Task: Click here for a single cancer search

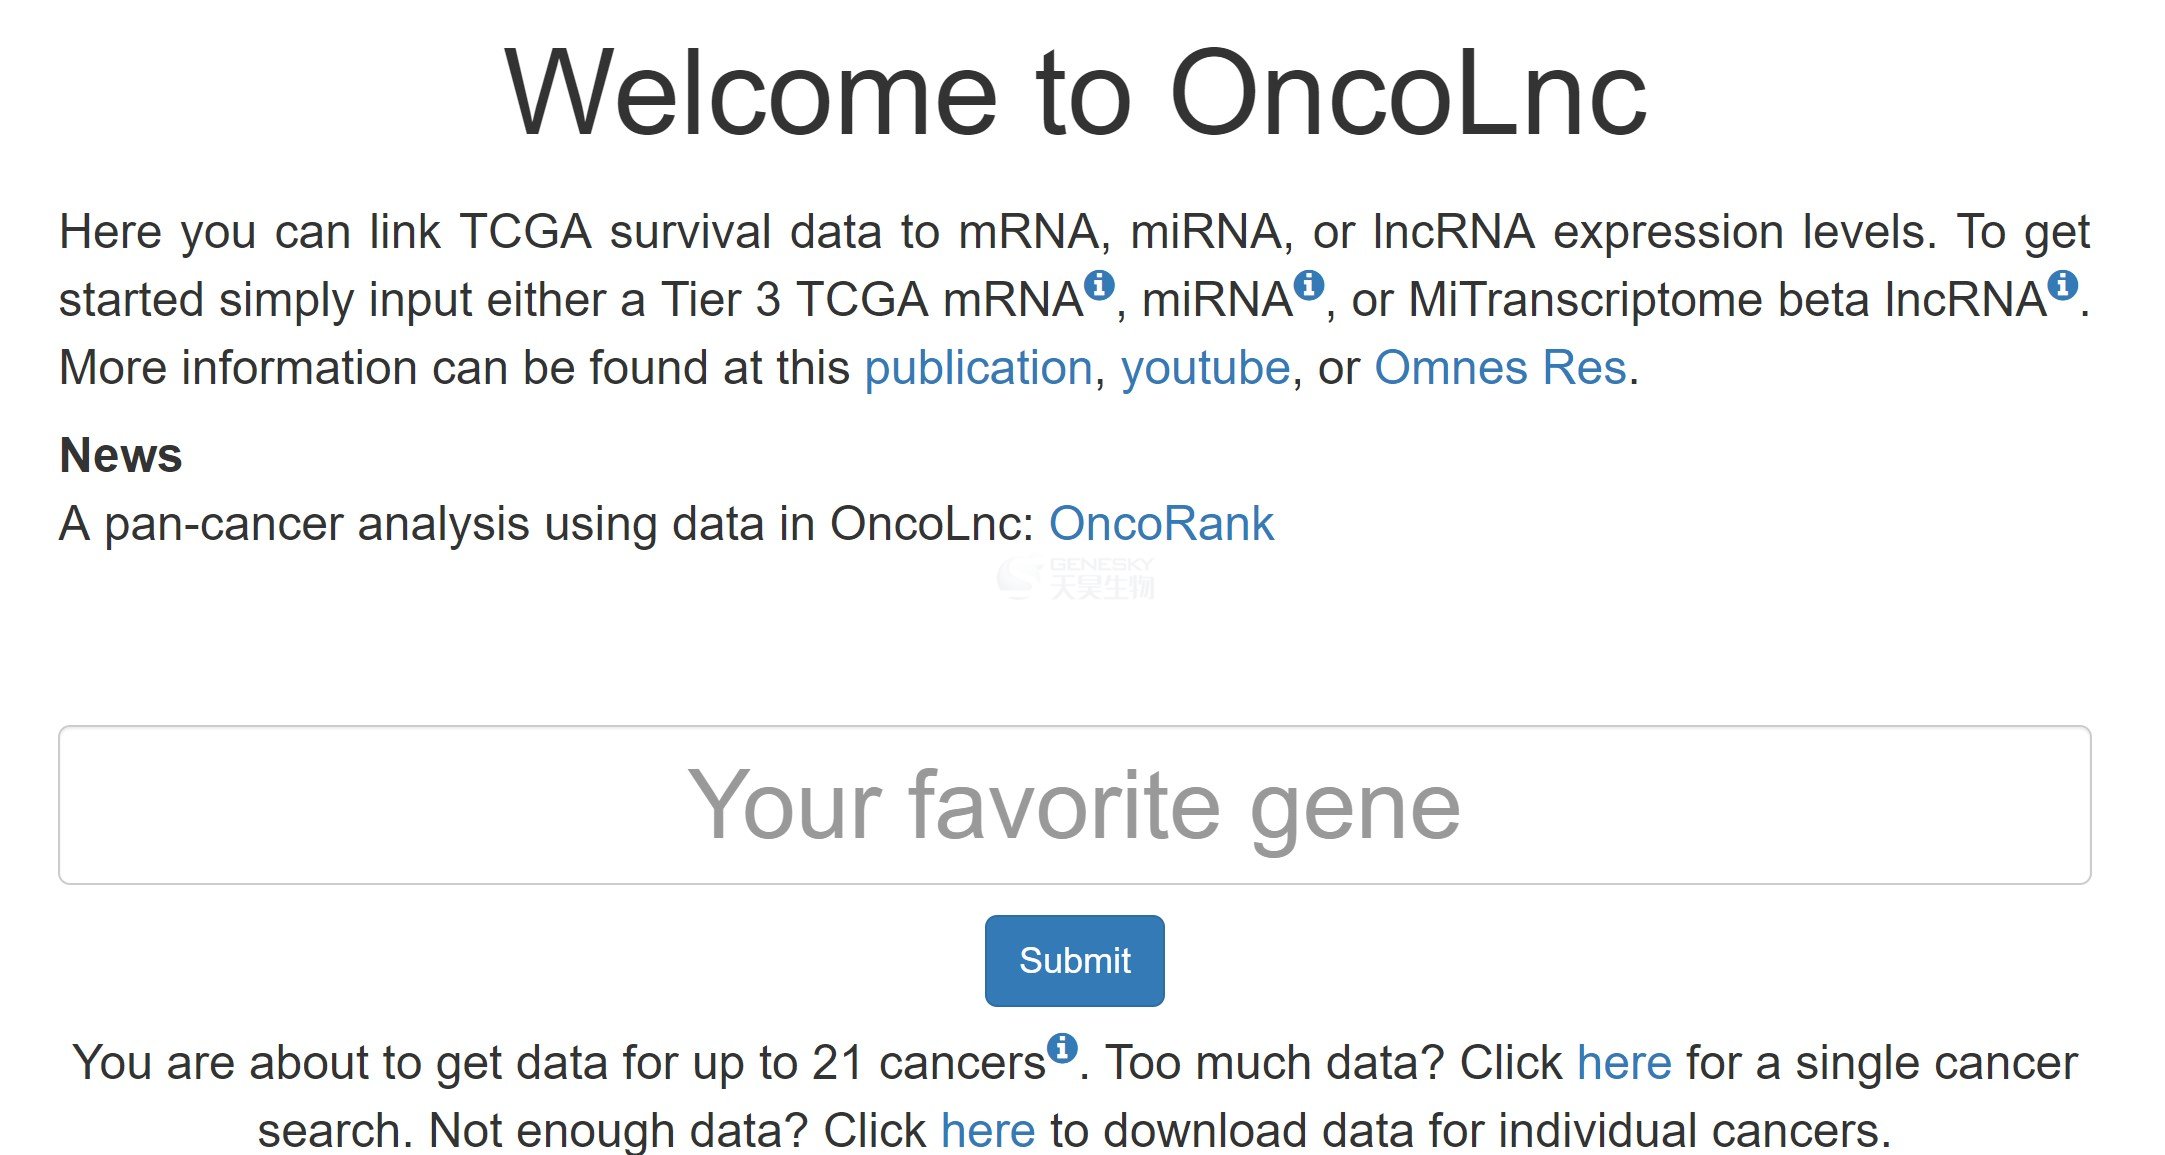Action: [x=1624, y=1062]
